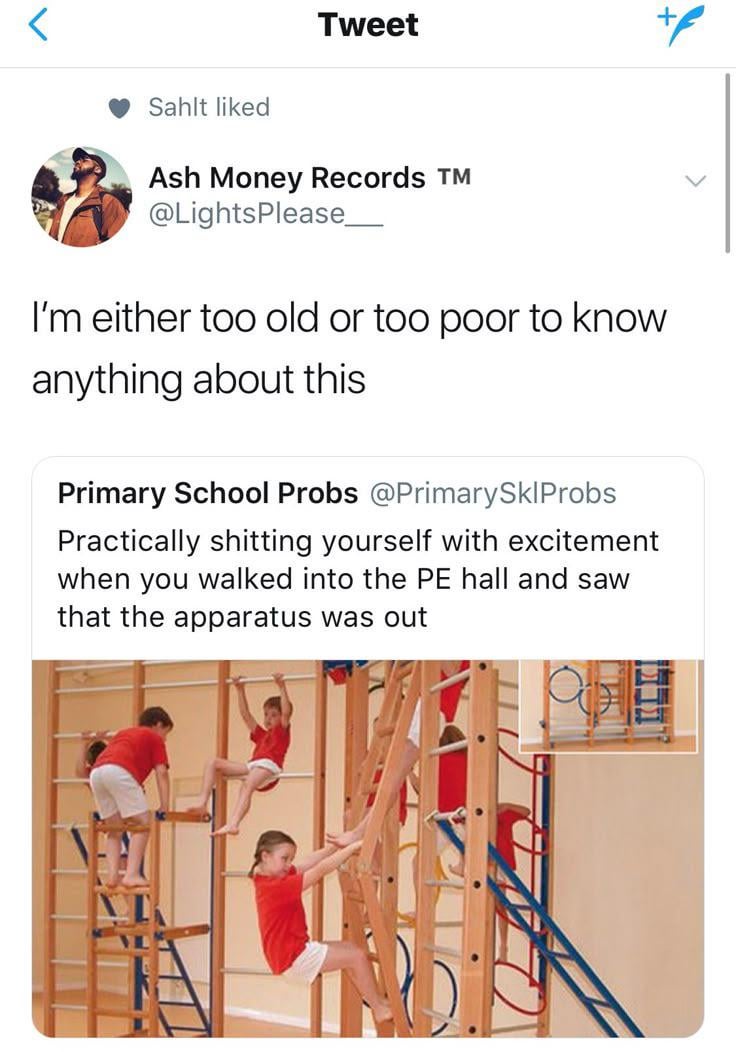The image size is (736, 1052).
Task: Open Ash Money Records profile picture
Action: (x=81, y=197)
